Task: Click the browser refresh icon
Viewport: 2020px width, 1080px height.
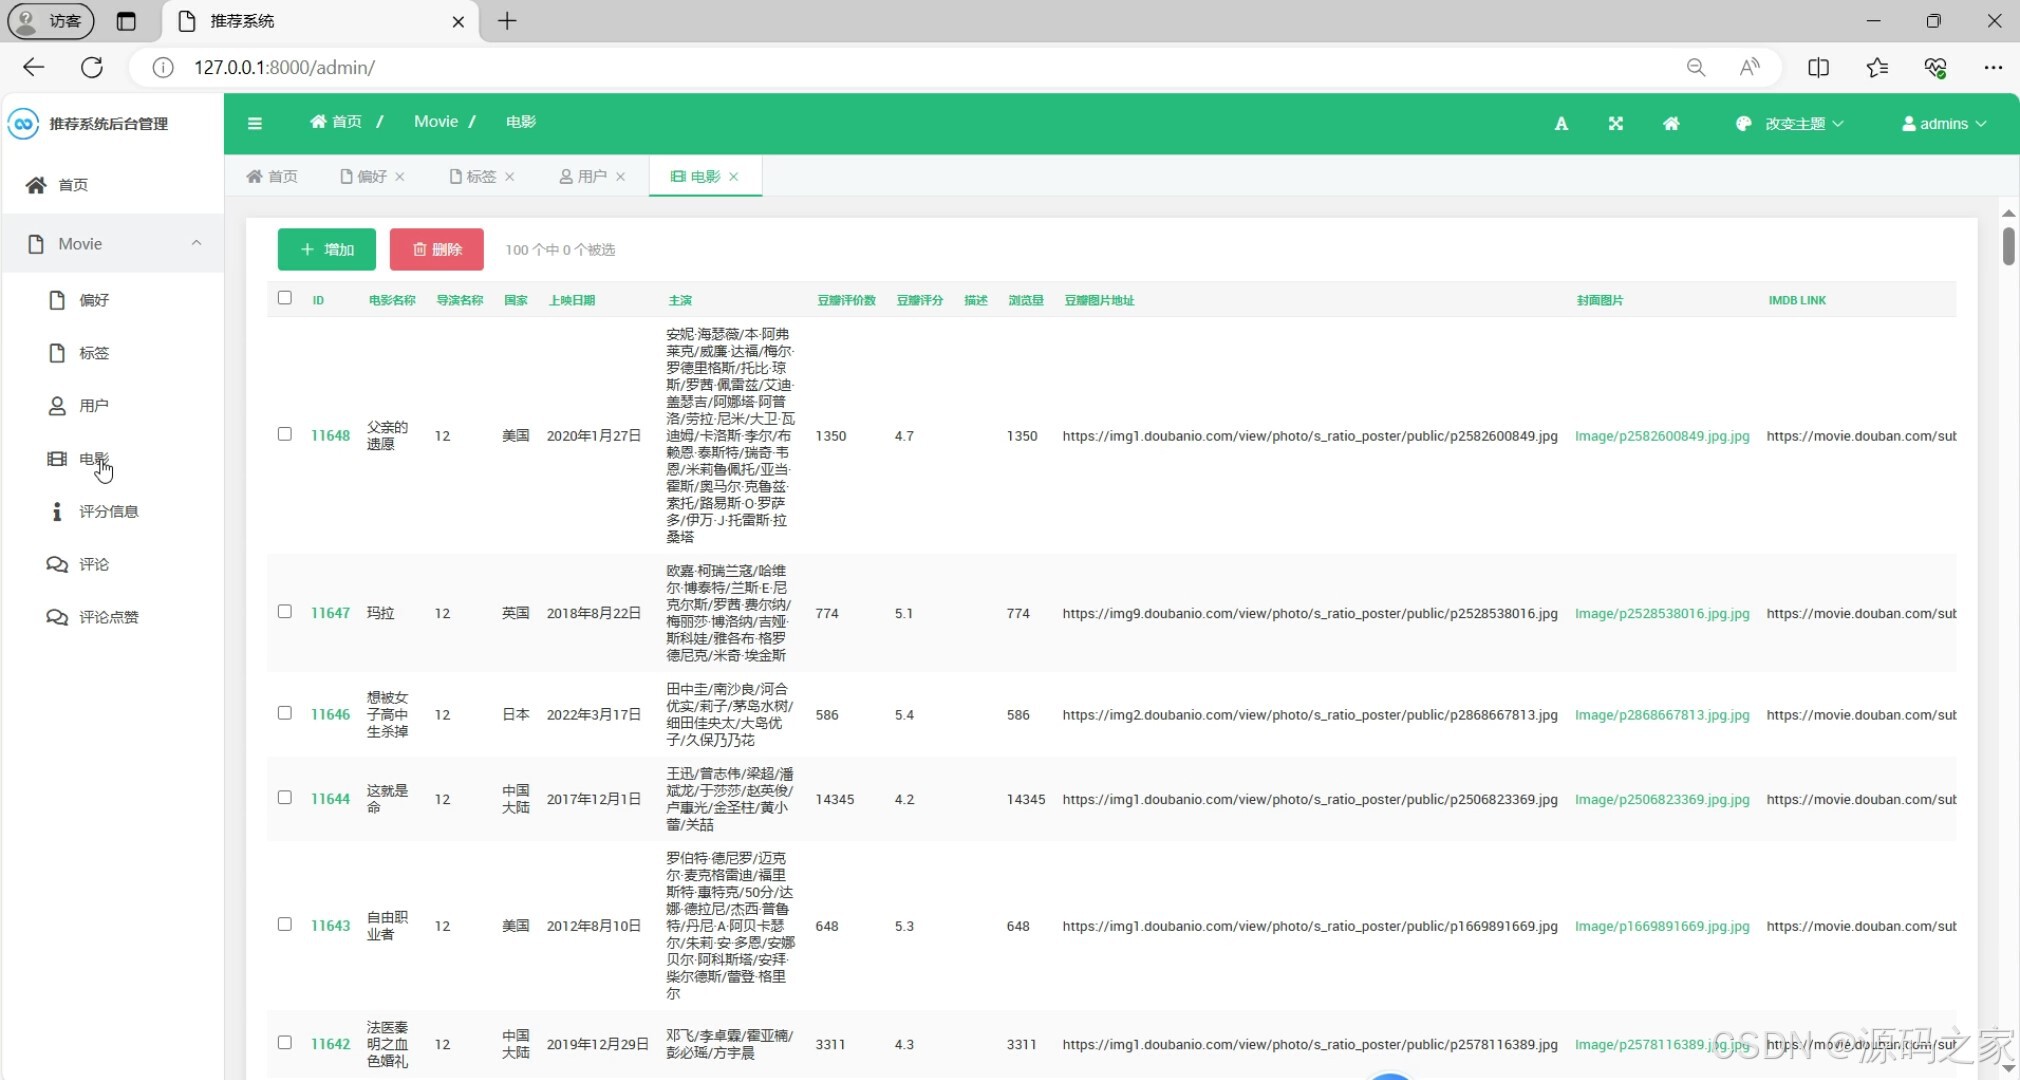Action: click(x=92, y=67)
